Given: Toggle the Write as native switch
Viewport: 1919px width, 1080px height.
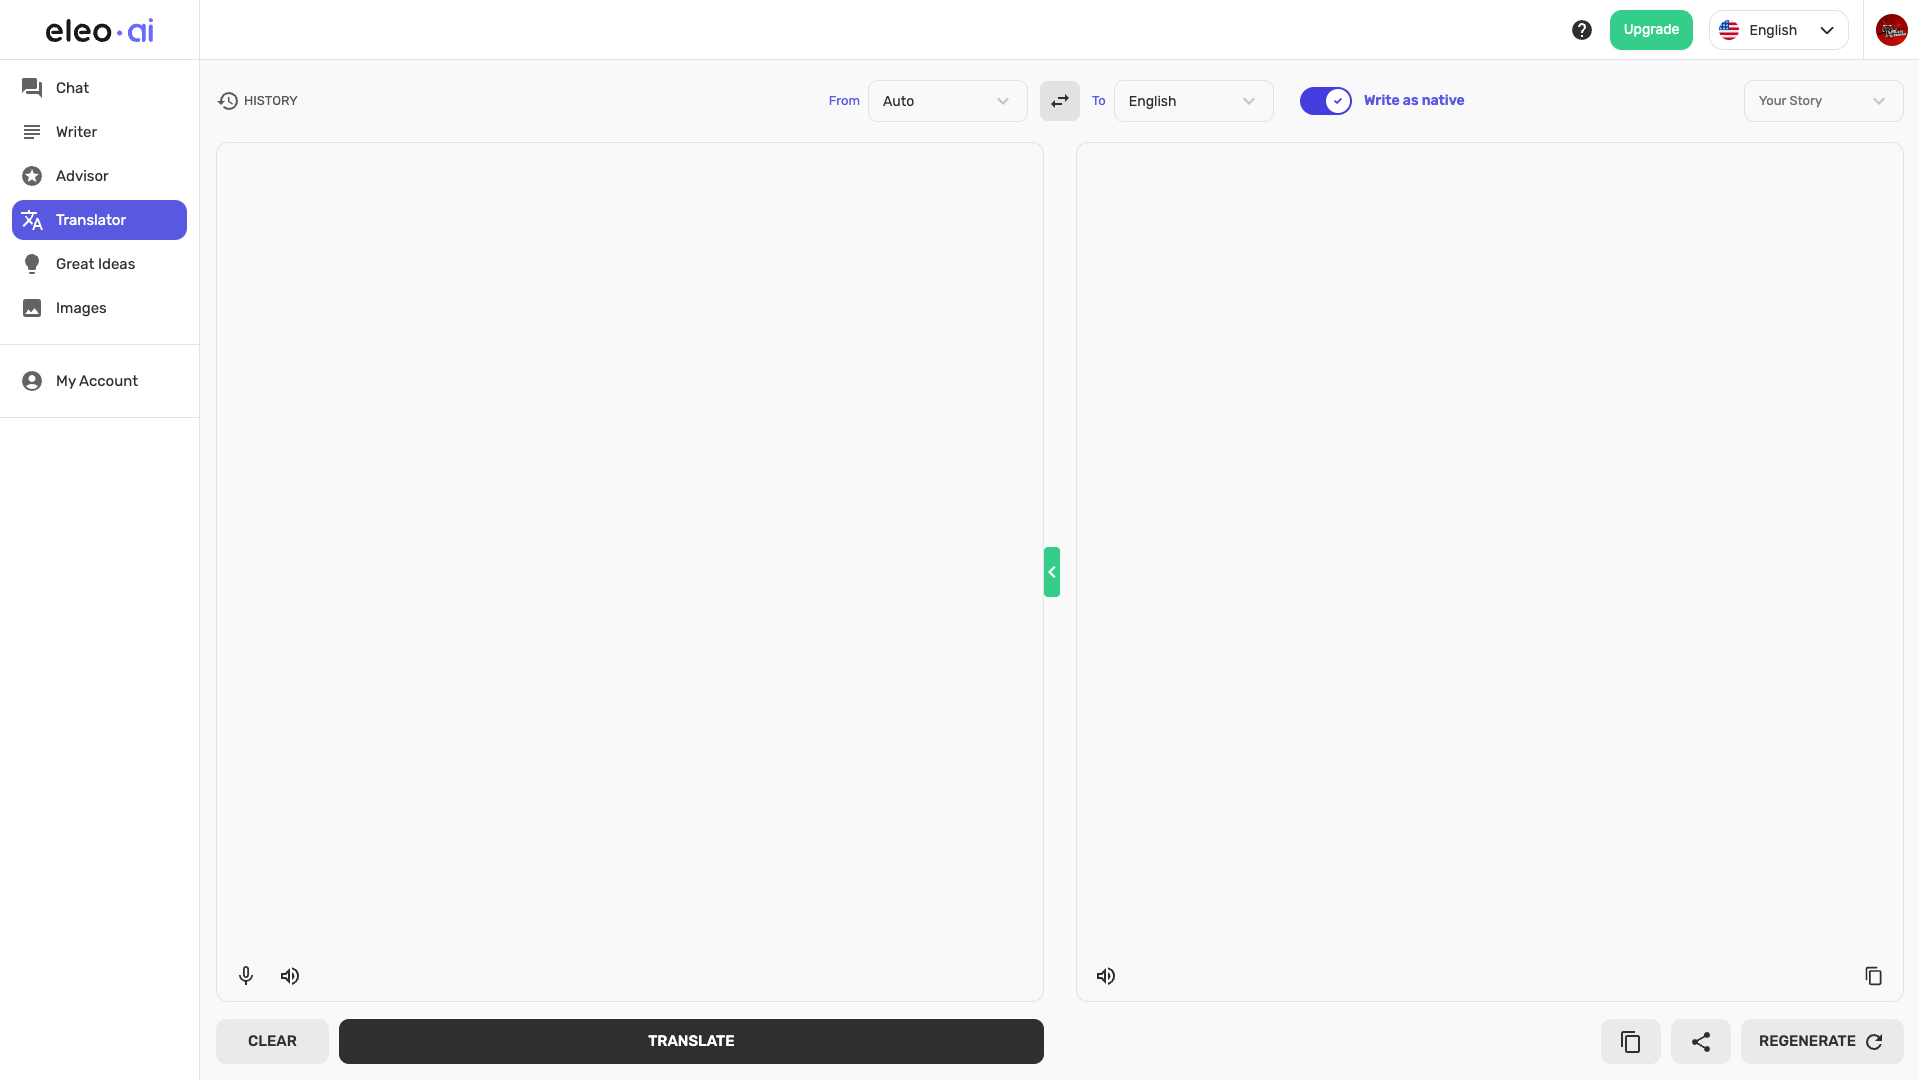Looking at the screenshot, I should click(x=1325, y=101).
